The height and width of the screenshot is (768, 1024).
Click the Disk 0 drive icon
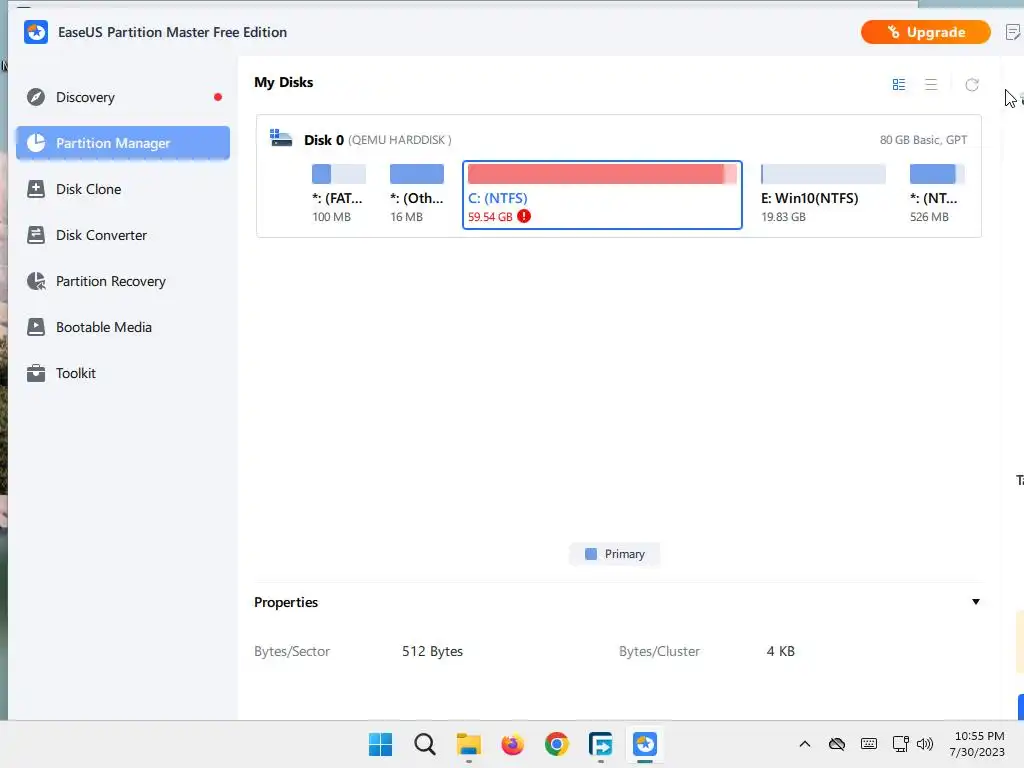tap(281, 138)
